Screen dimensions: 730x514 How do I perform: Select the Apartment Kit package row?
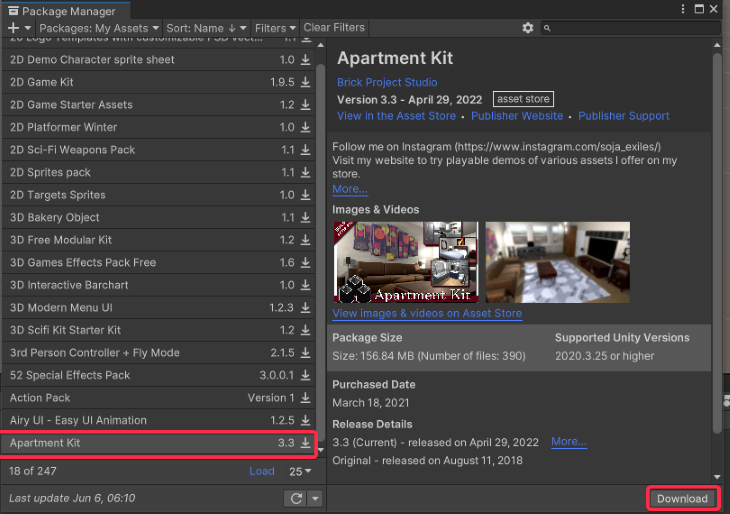tap(158, 443)
